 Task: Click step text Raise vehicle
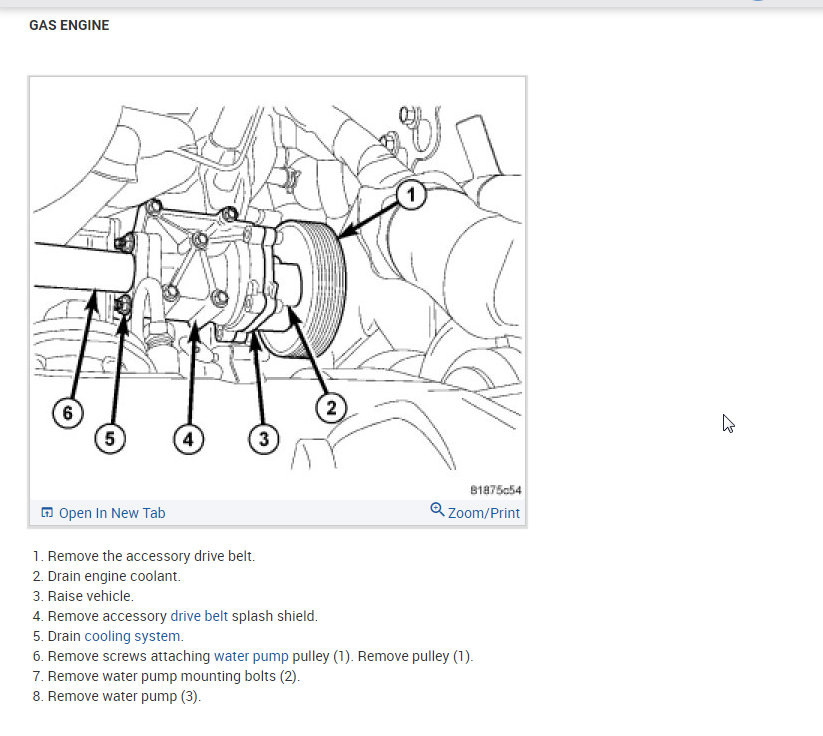(90, 596)
